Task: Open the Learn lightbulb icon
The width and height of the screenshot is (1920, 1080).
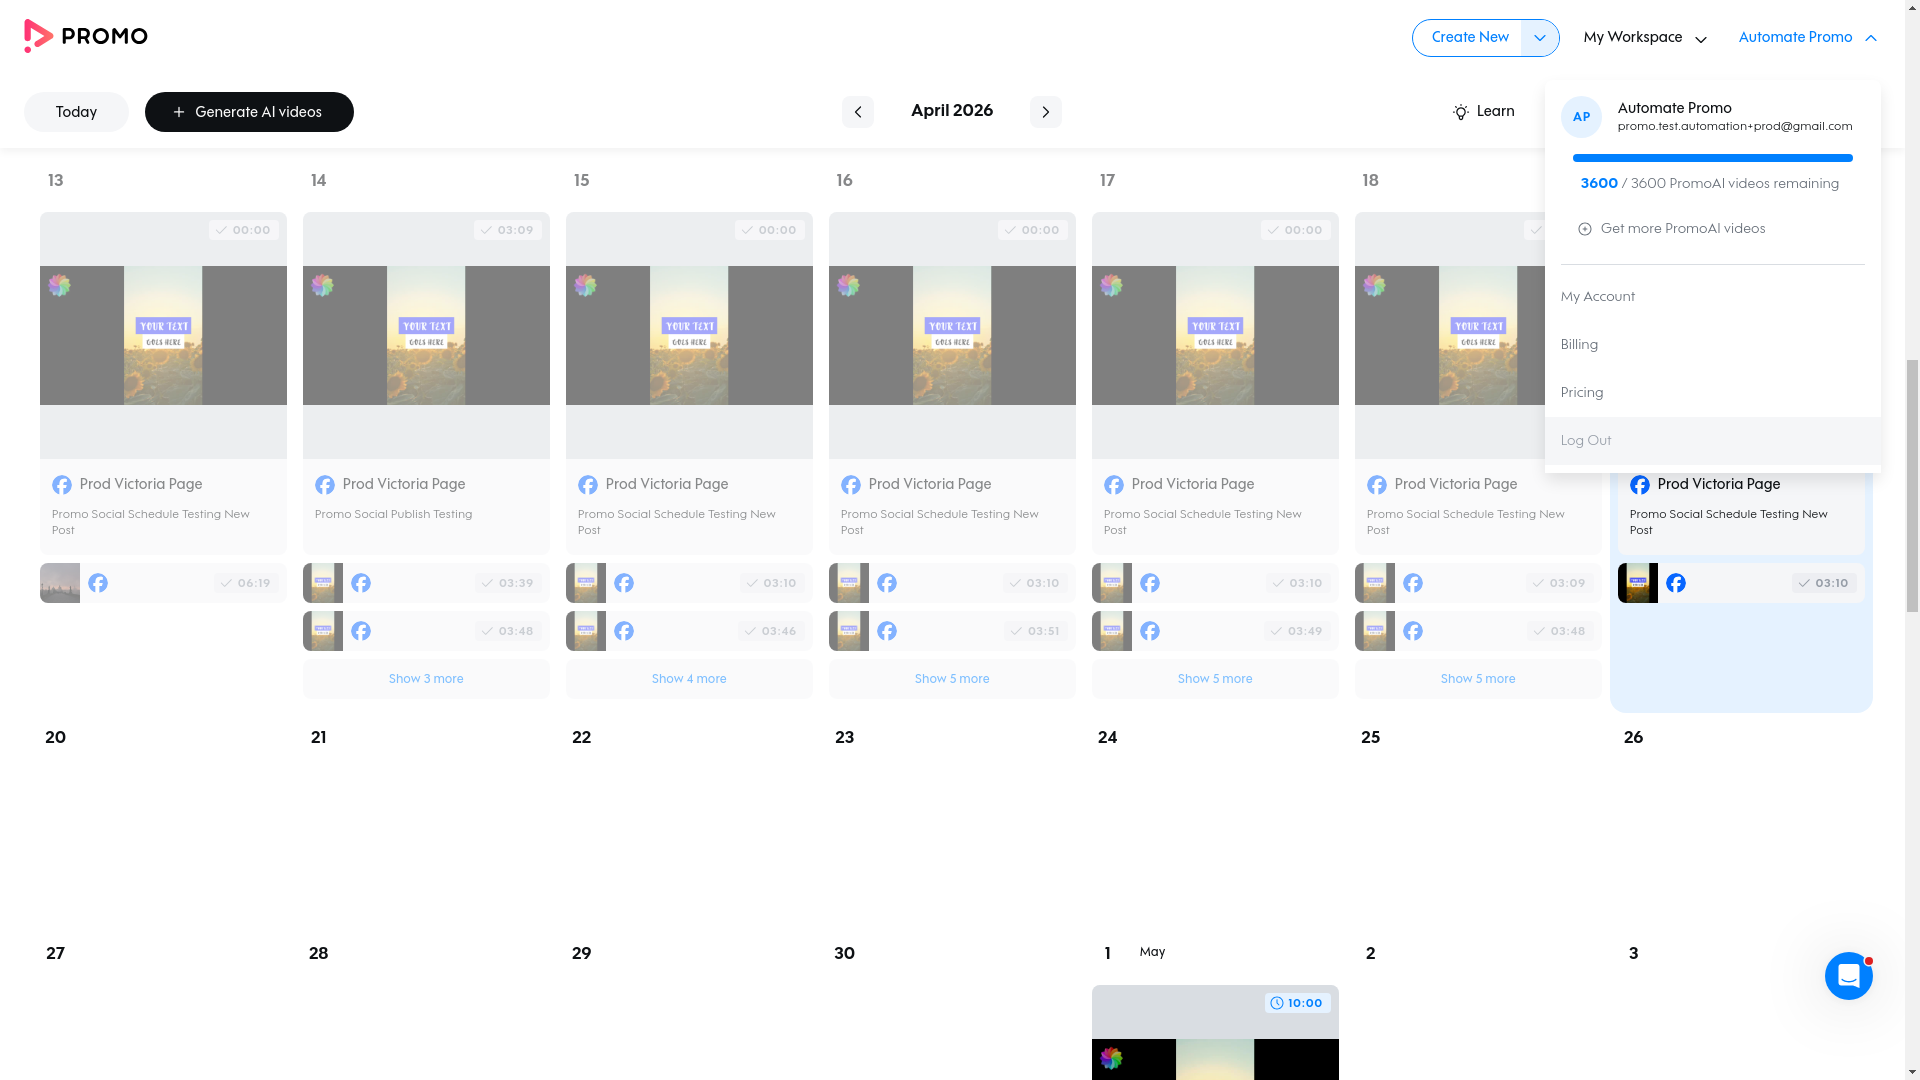Action: [1461, 112]
